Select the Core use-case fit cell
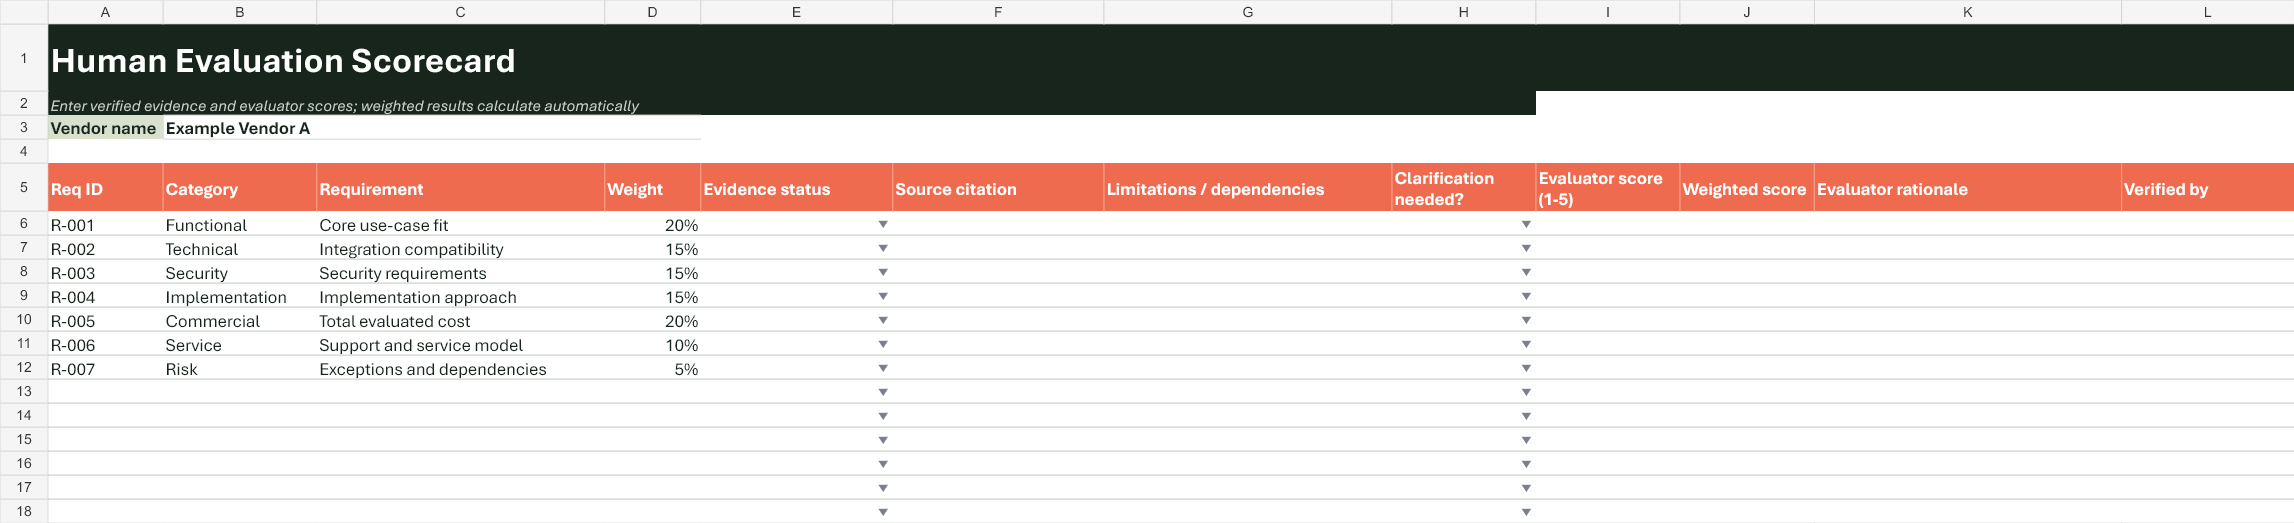Image resolution: width=2294 pixels, height=523 pixels. click(x=460, y=224)
